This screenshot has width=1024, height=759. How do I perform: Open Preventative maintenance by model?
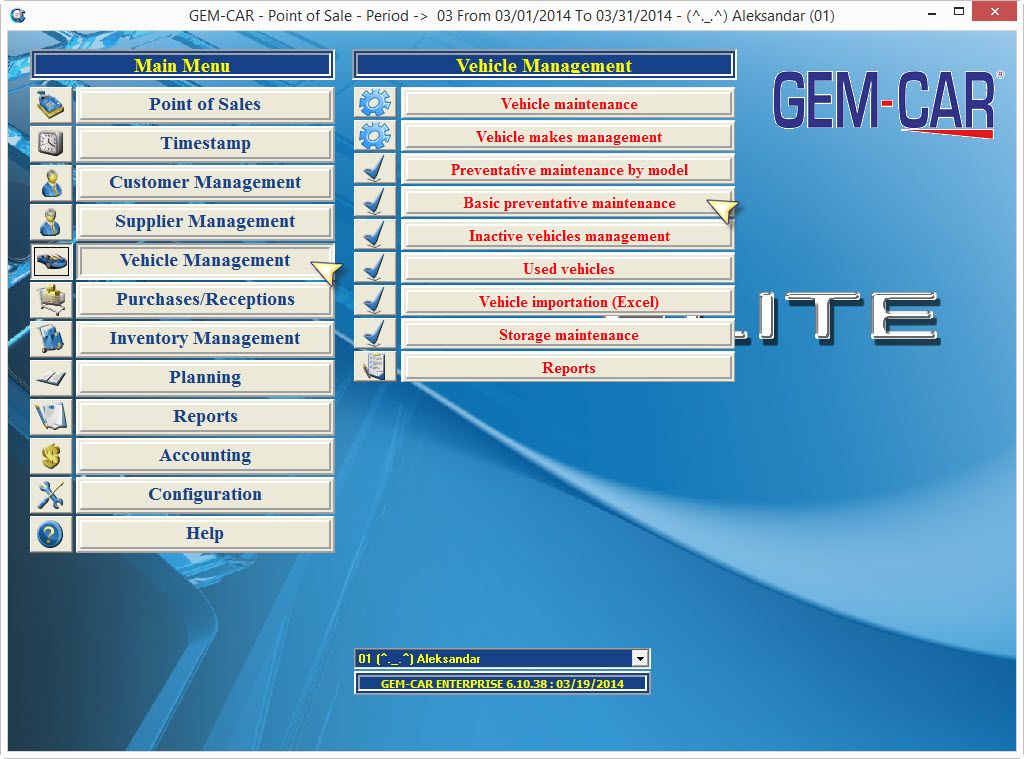pos(568,169)
